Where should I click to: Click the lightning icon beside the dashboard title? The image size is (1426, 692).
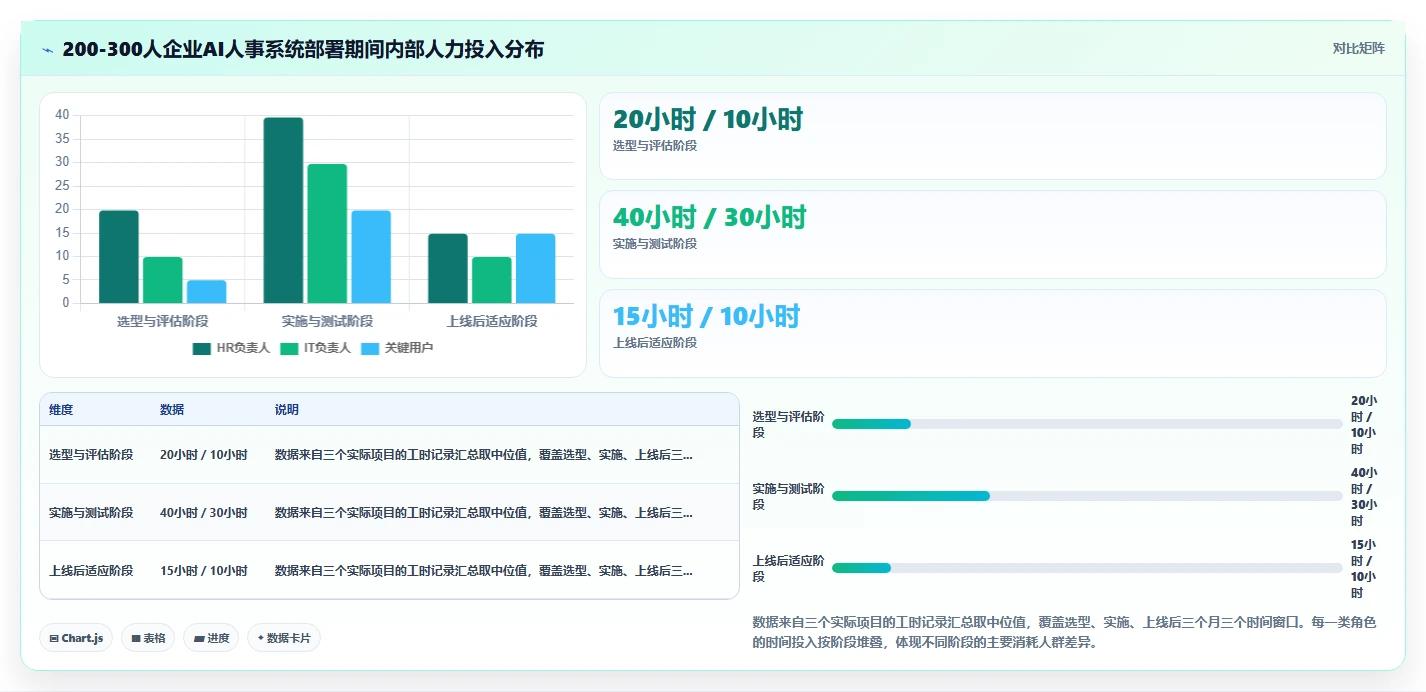coord(47,50)
